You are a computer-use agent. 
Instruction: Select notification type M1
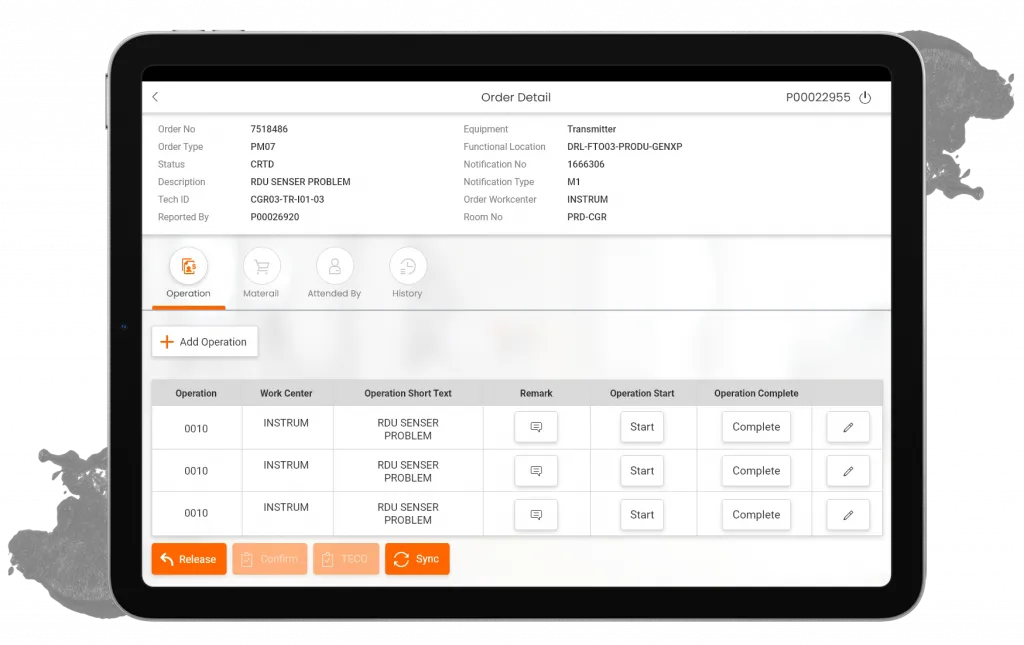573,182
